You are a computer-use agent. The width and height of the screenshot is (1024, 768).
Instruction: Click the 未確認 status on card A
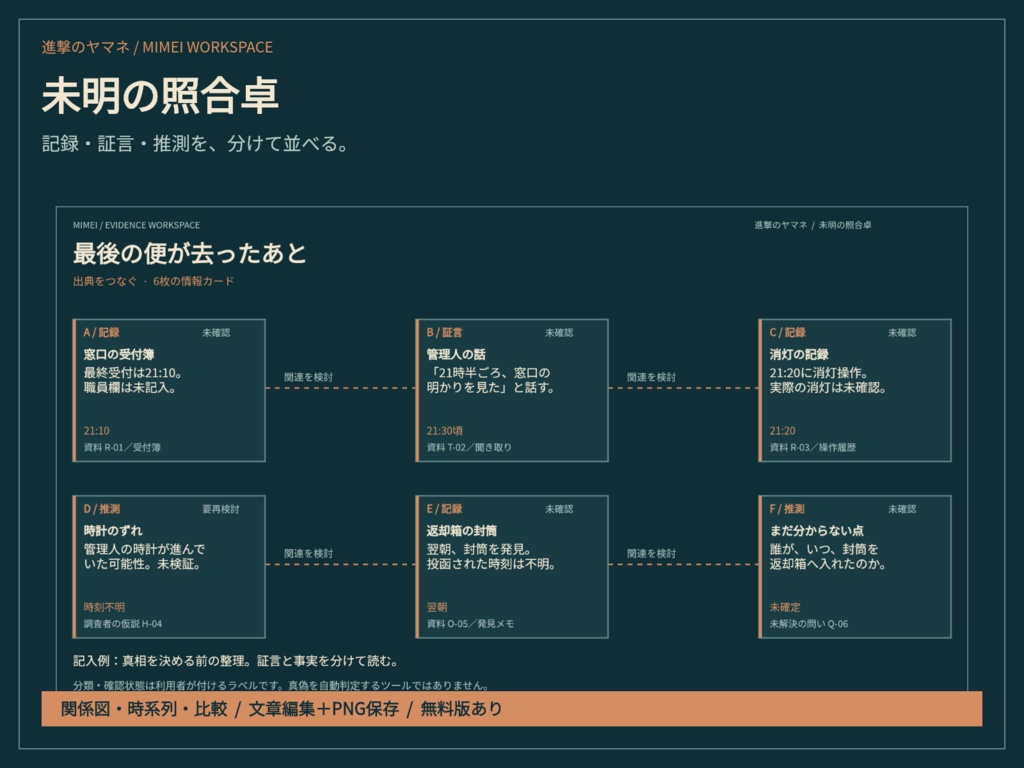pyautogui.click(x=216, y=332)
